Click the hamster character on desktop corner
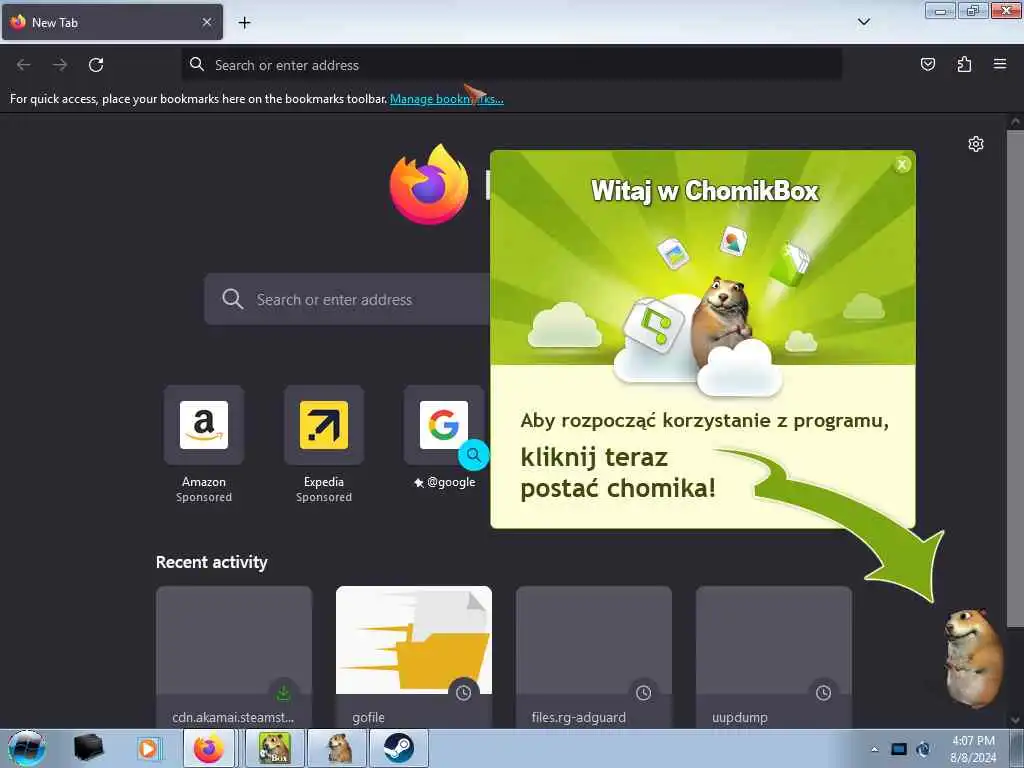This screenshot has width=1024, height=768. [974, 658]
